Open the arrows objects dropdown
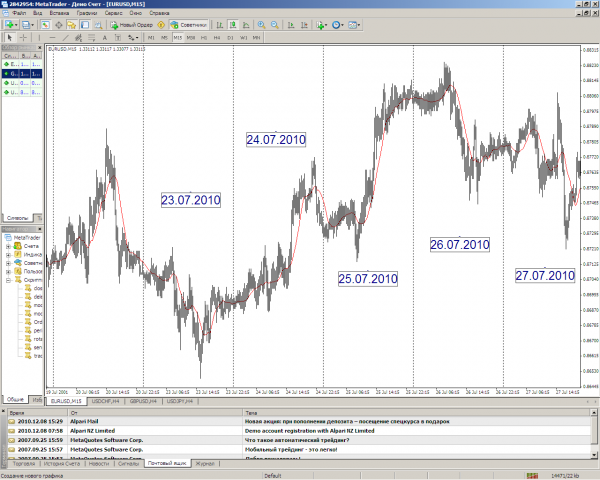 [133, 38]
